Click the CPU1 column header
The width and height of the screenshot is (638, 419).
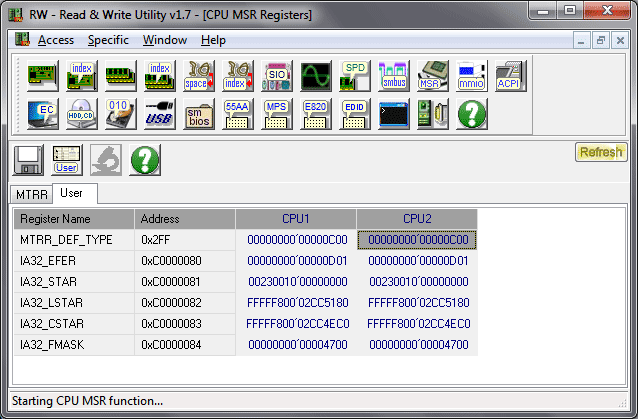tap(296, 219)
